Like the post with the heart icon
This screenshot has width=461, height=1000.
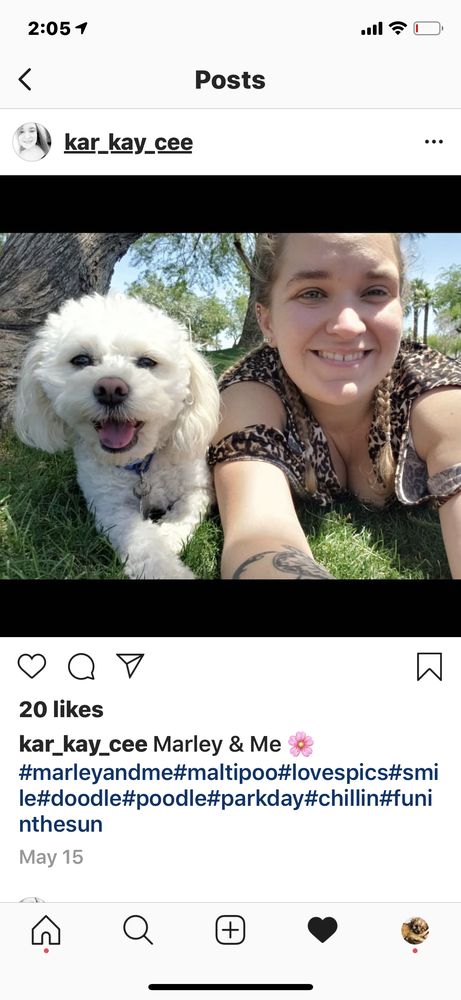point(32,666)
